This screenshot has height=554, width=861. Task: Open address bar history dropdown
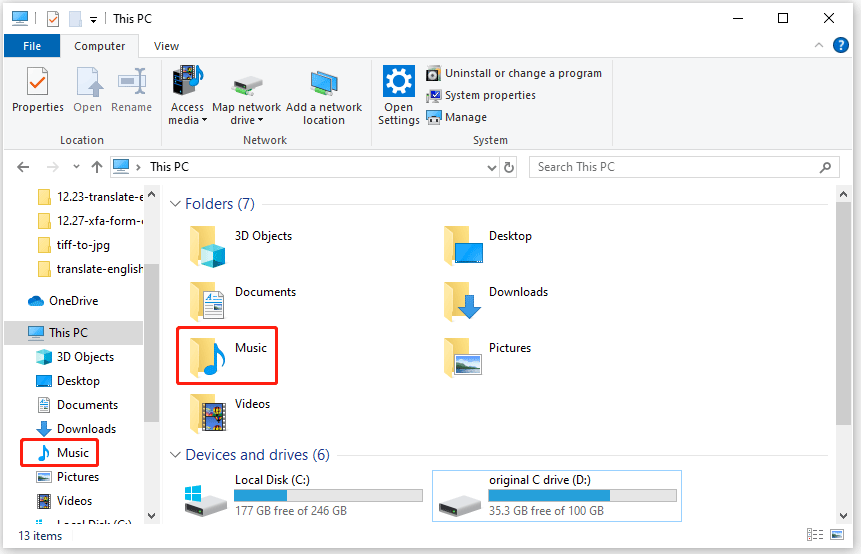click(x=488, y=167)
